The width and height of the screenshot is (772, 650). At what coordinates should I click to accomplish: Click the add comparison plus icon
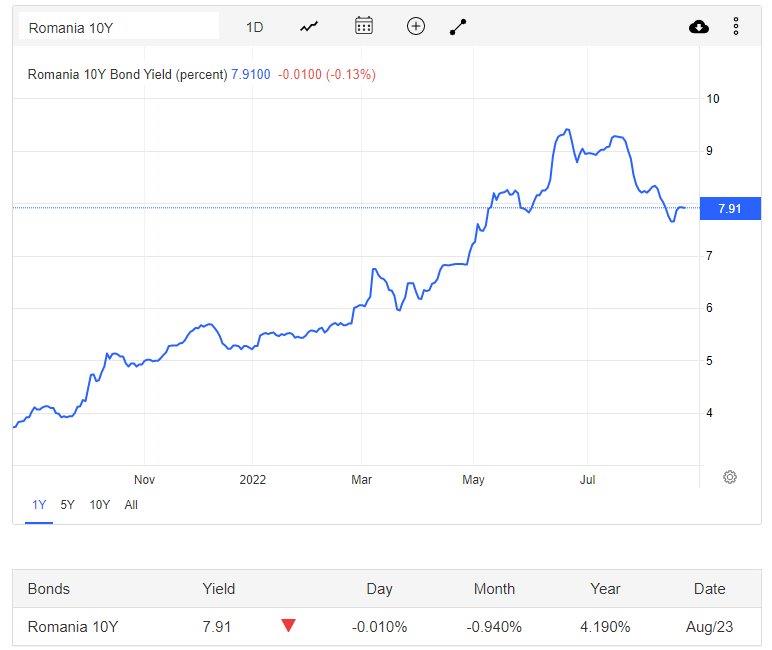tap(416, 27)
